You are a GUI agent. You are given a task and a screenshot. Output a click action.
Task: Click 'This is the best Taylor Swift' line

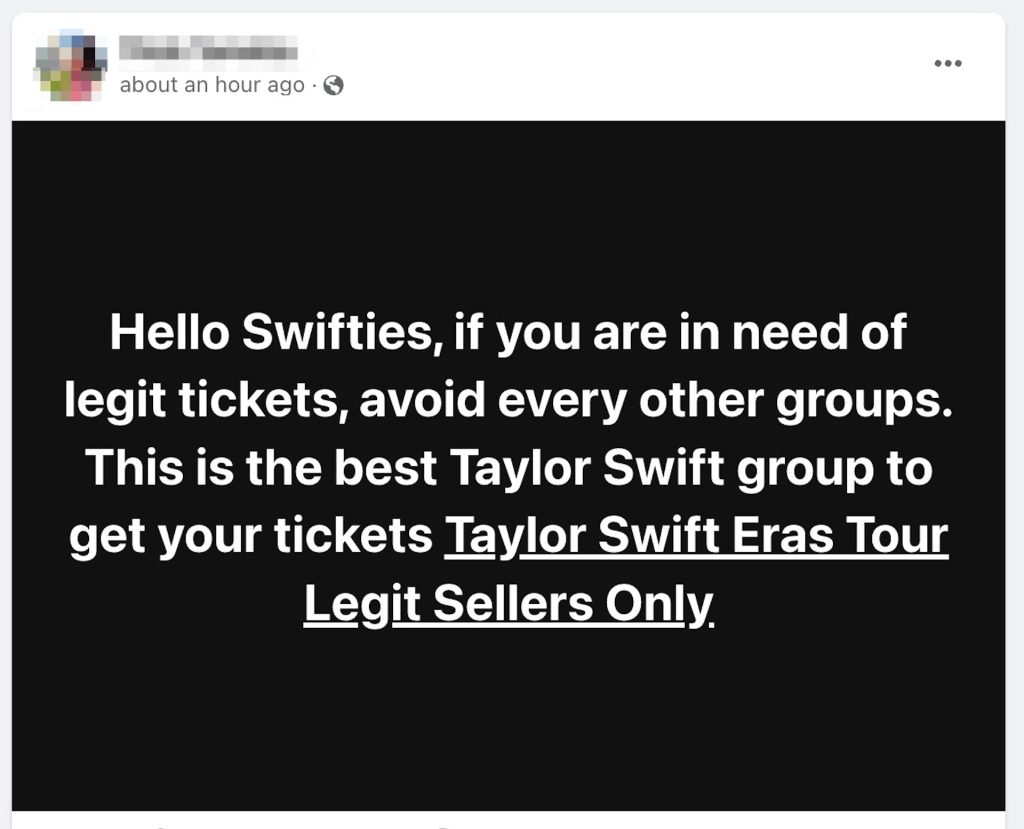click(508, 468)
